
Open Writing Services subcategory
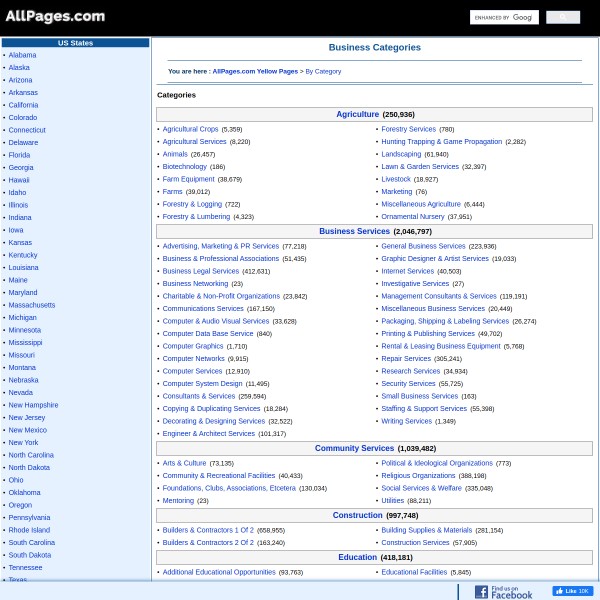coord(406,421)
